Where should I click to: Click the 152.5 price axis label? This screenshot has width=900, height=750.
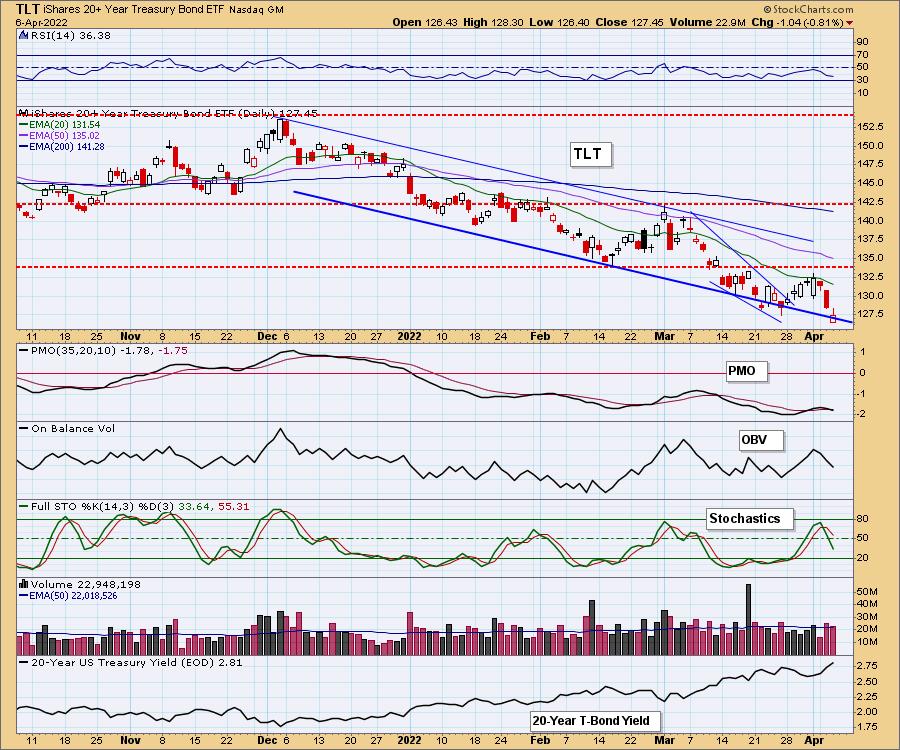[x=870, y=127]
